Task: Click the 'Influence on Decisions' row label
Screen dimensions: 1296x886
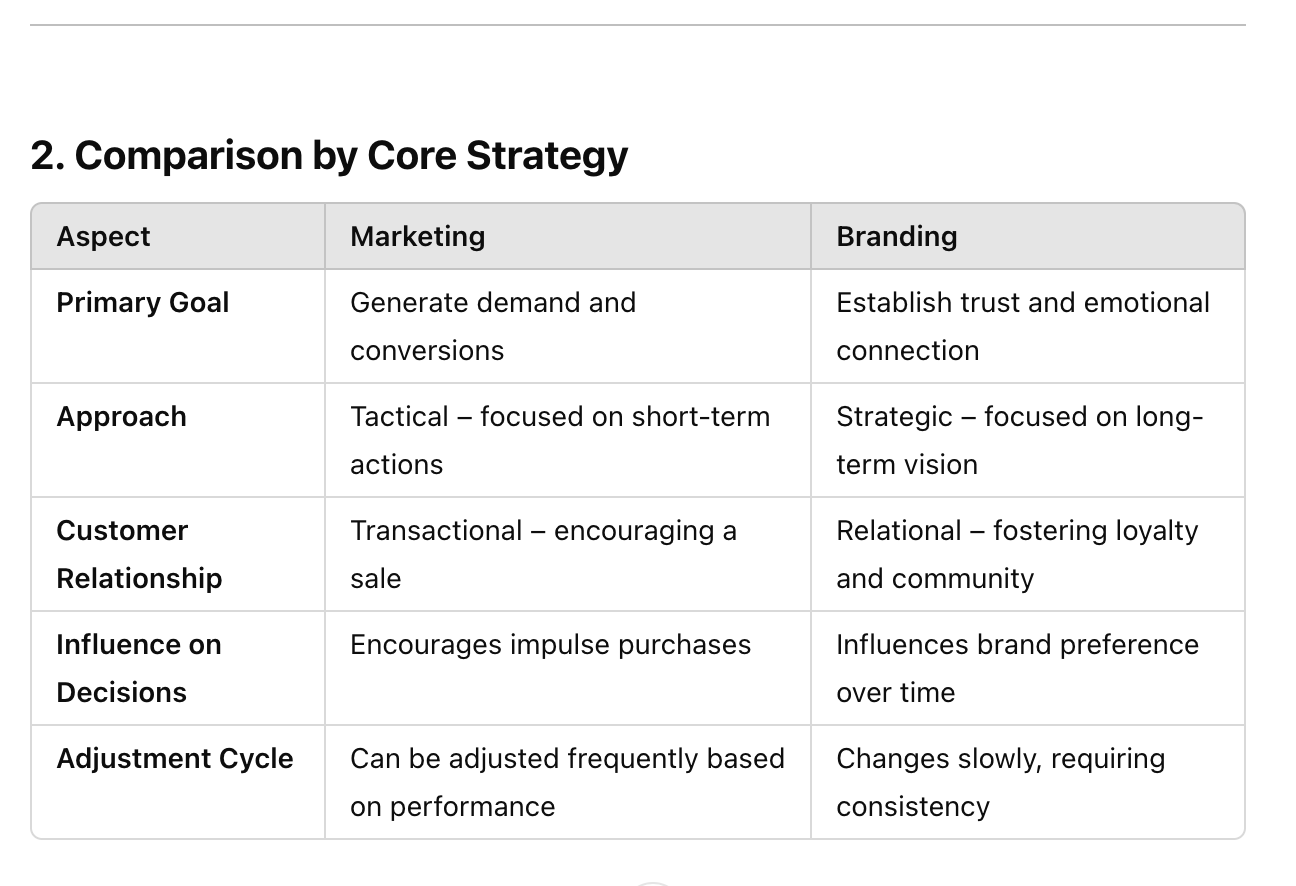Action: pyautogui.click(x=139, y=668)
